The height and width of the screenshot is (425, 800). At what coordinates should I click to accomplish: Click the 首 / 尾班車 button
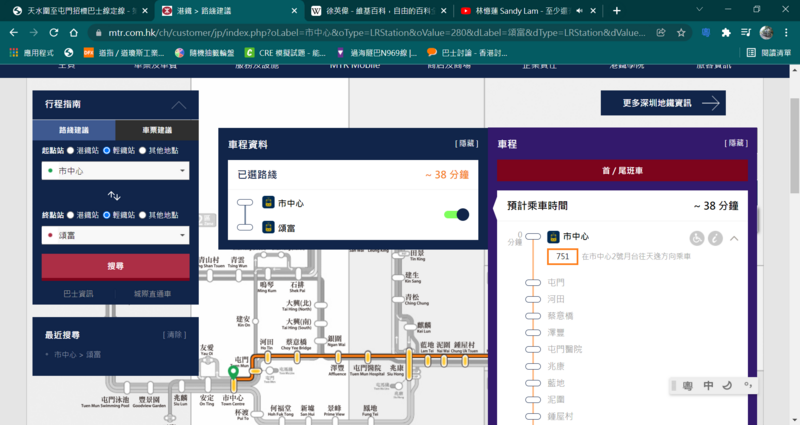622,170
